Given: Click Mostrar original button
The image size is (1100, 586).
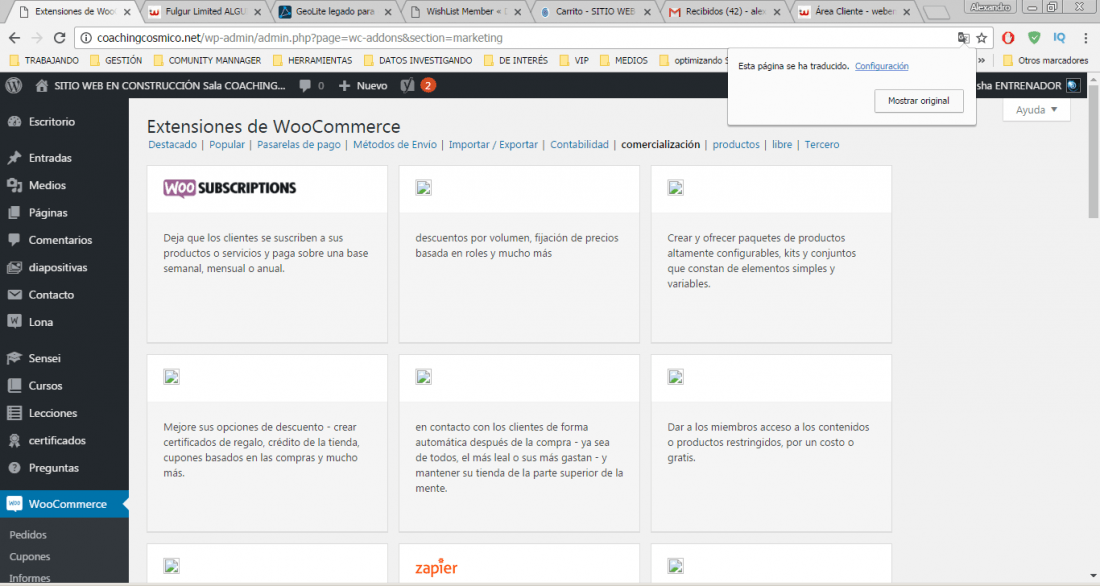Looking at the screenshot, I should click(918, 101).
